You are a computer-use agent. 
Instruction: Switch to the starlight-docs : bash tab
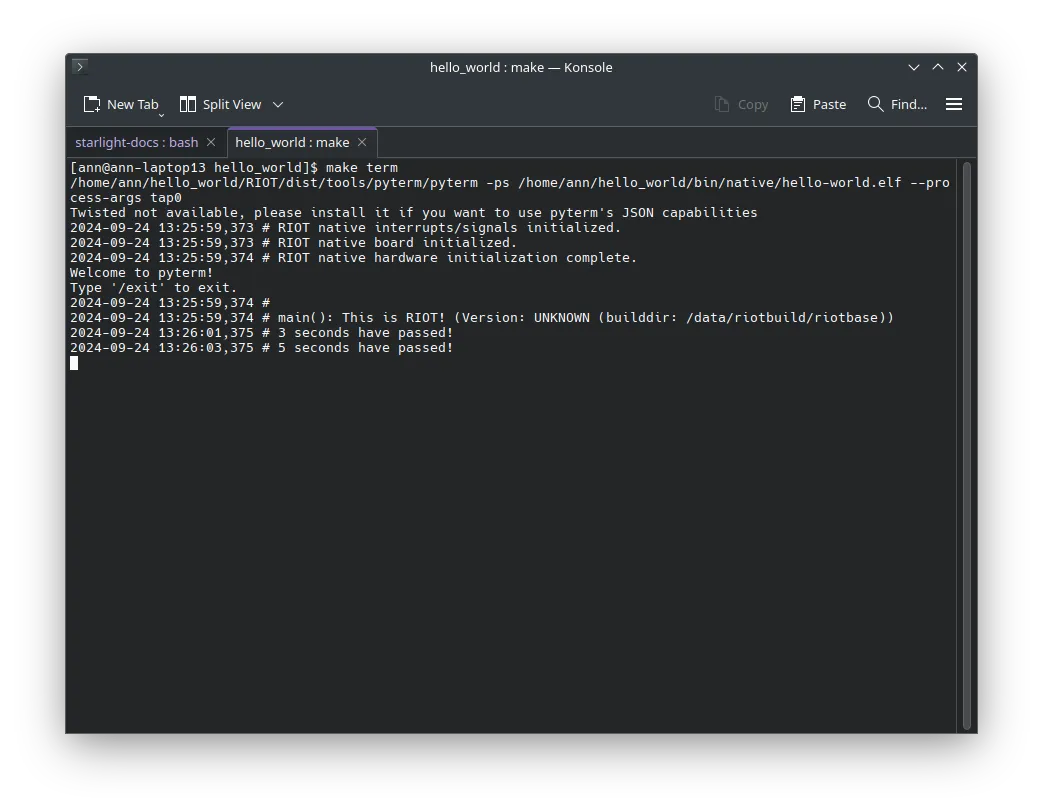click(x=136, y=142)
